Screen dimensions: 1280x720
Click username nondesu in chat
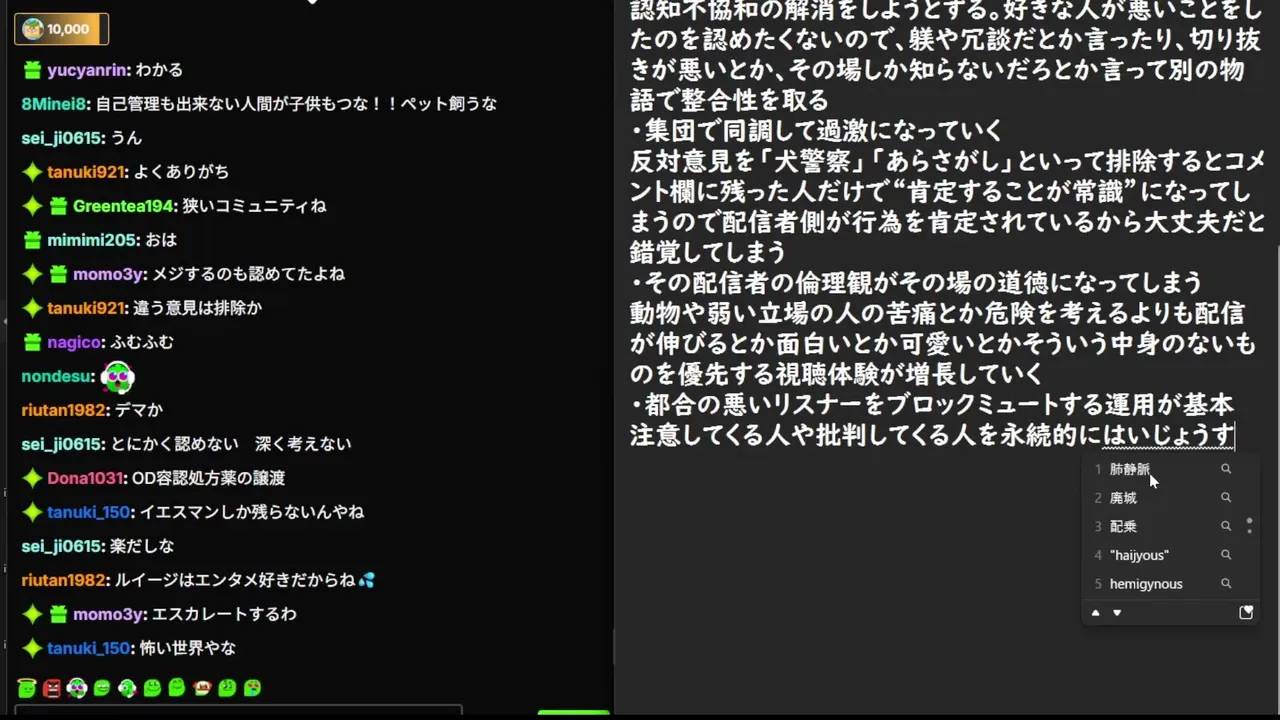pos(57,377)
